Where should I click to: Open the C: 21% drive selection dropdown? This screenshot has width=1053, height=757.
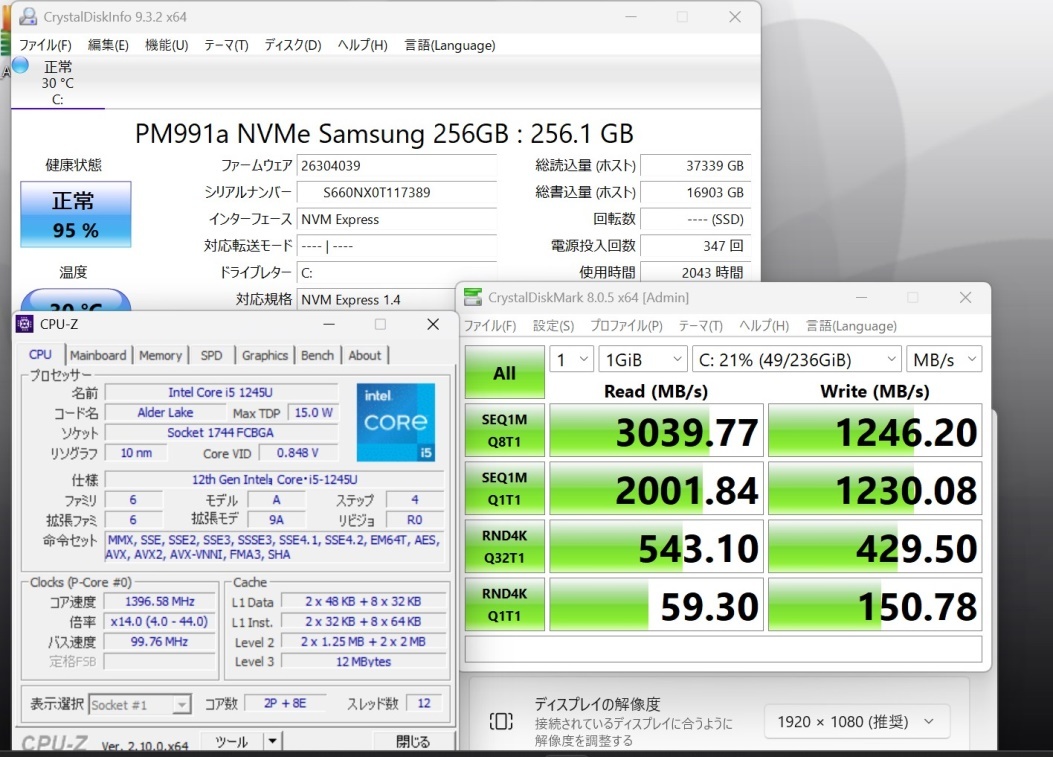tap(796, 359)
